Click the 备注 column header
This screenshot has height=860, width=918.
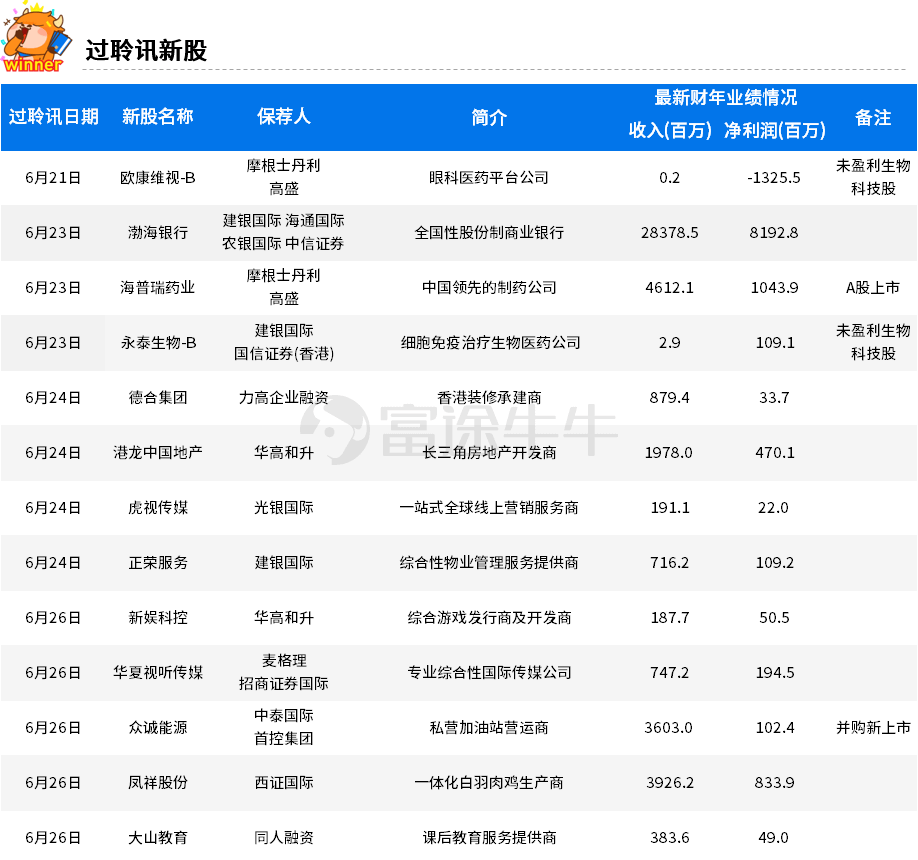pos(873,117)
